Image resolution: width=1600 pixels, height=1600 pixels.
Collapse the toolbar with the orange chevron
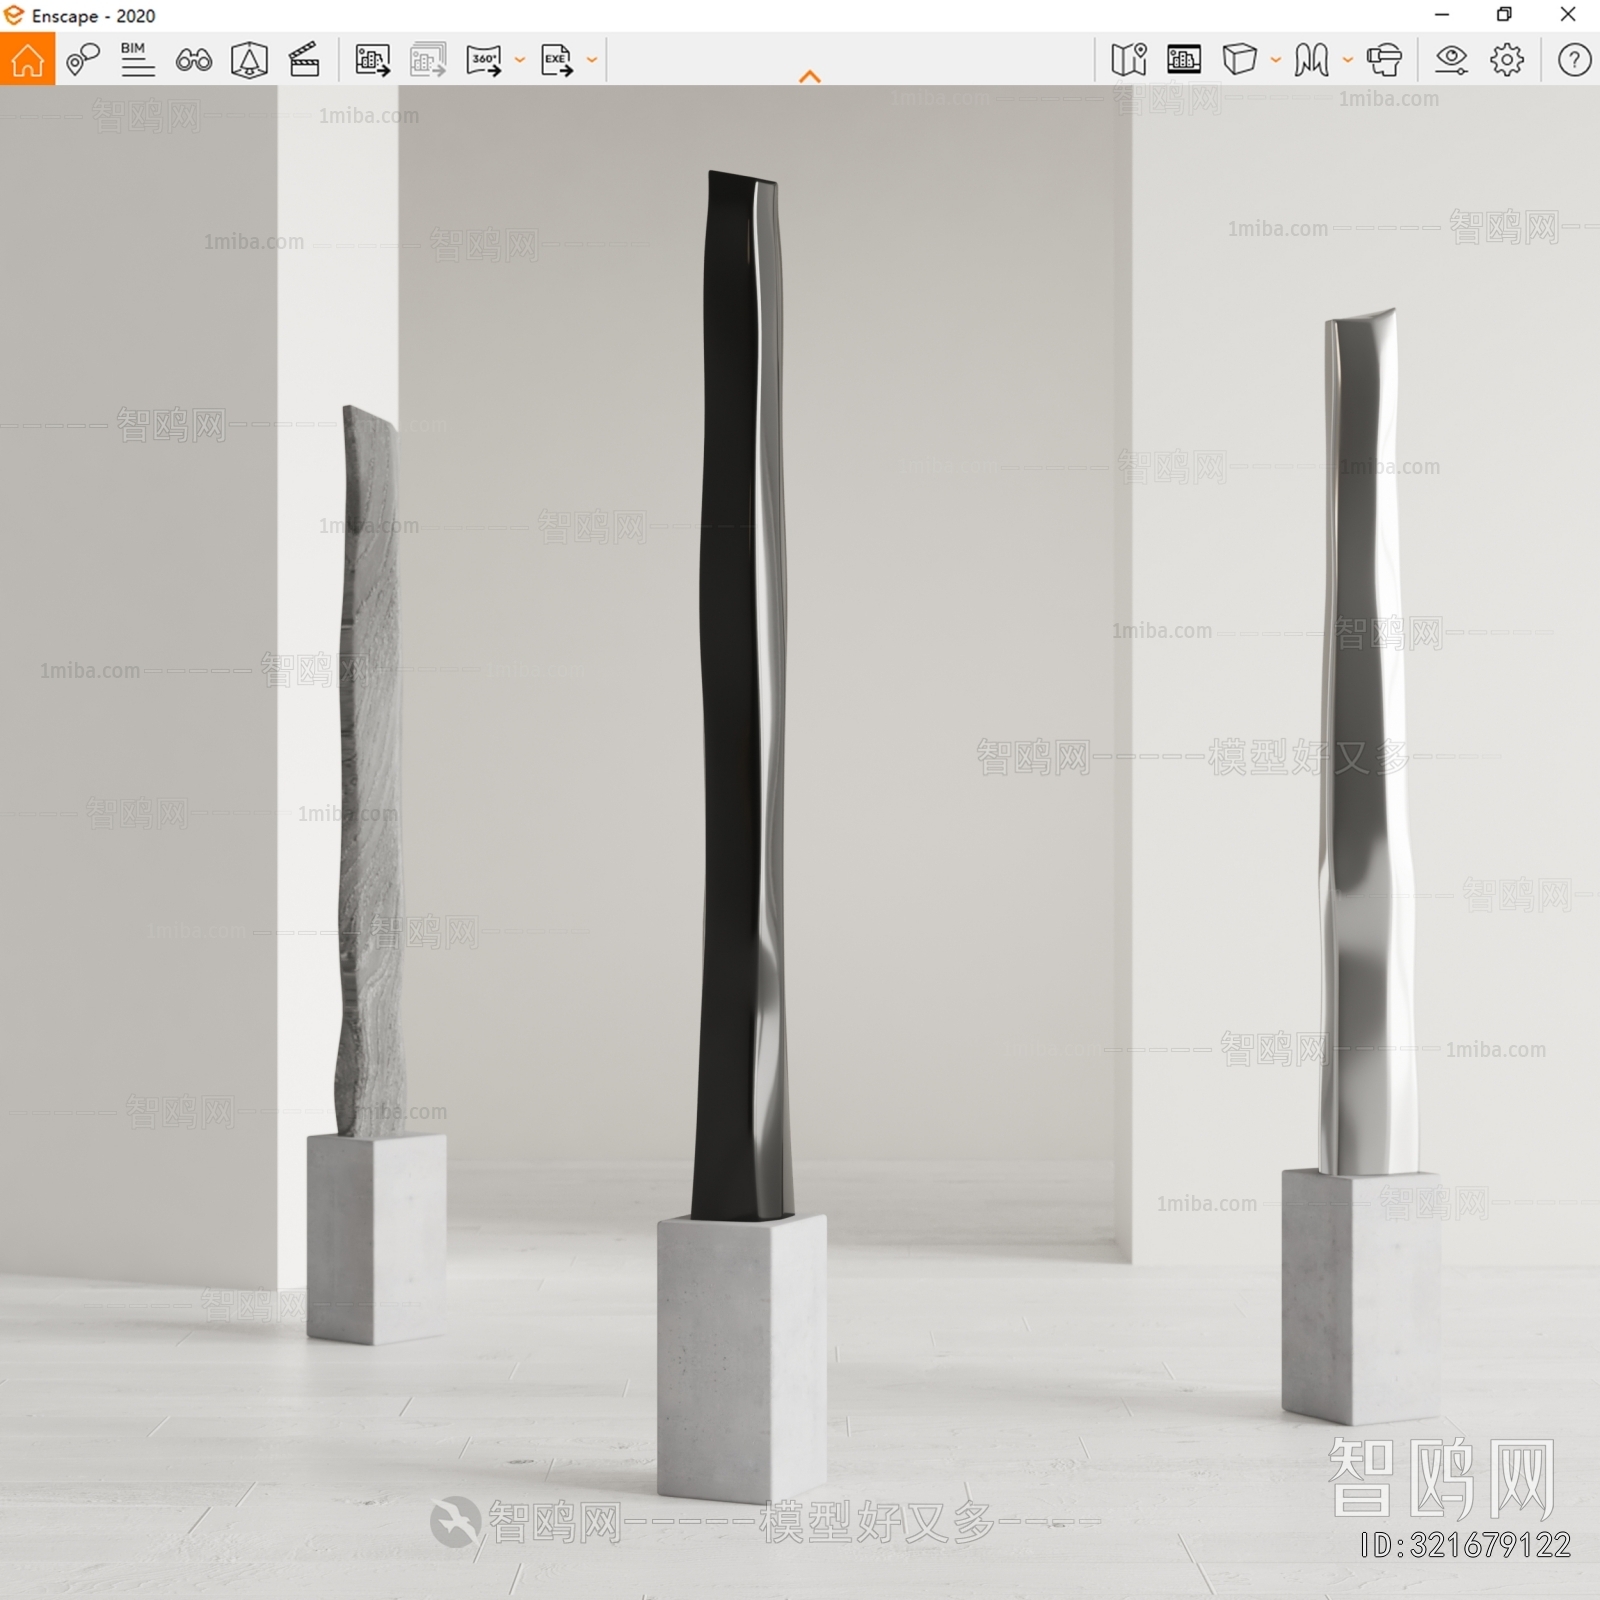tap(810, 76)
